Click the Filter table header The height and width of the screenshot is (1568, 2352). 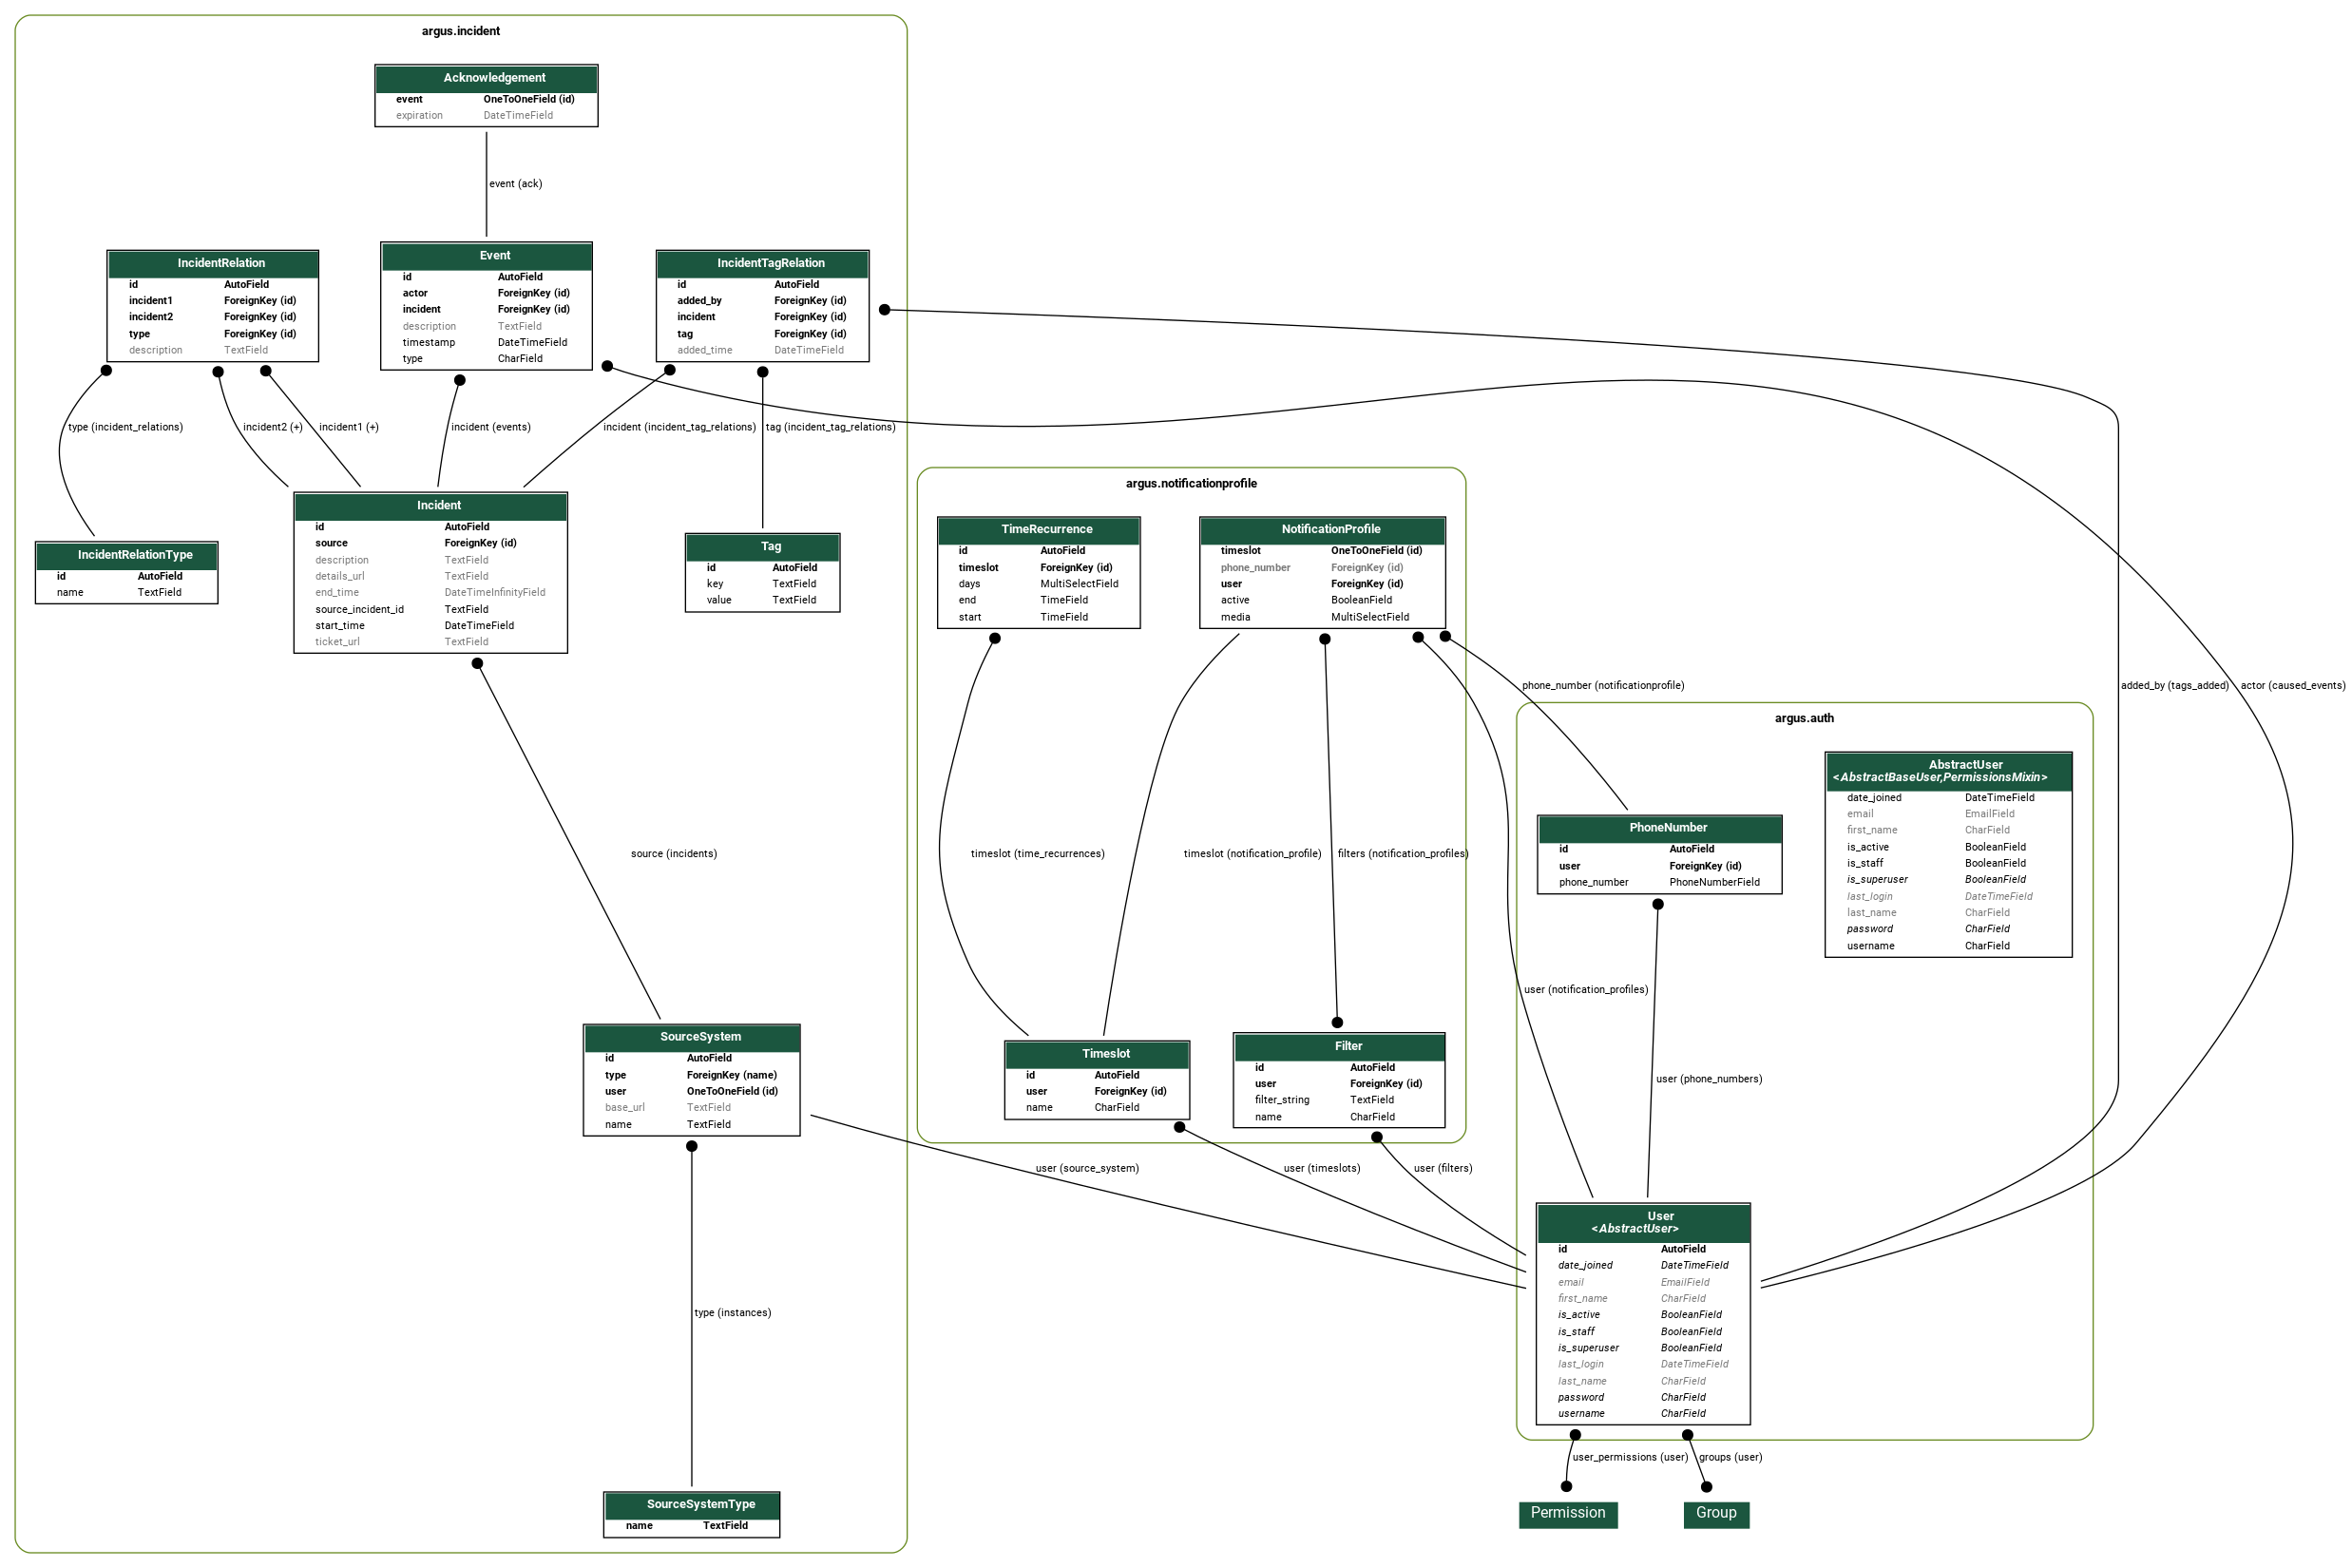coord(1339,1047)
